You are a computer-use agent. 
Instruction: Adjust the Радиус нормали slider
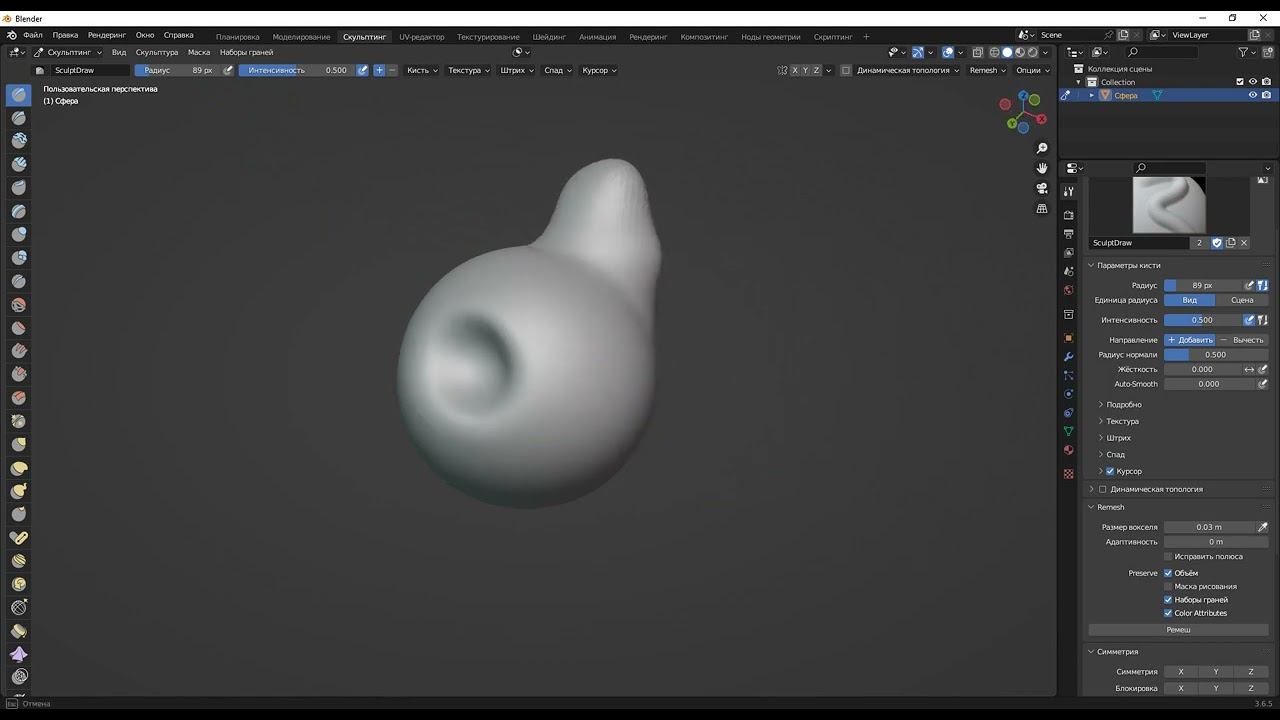(1216, 355)
